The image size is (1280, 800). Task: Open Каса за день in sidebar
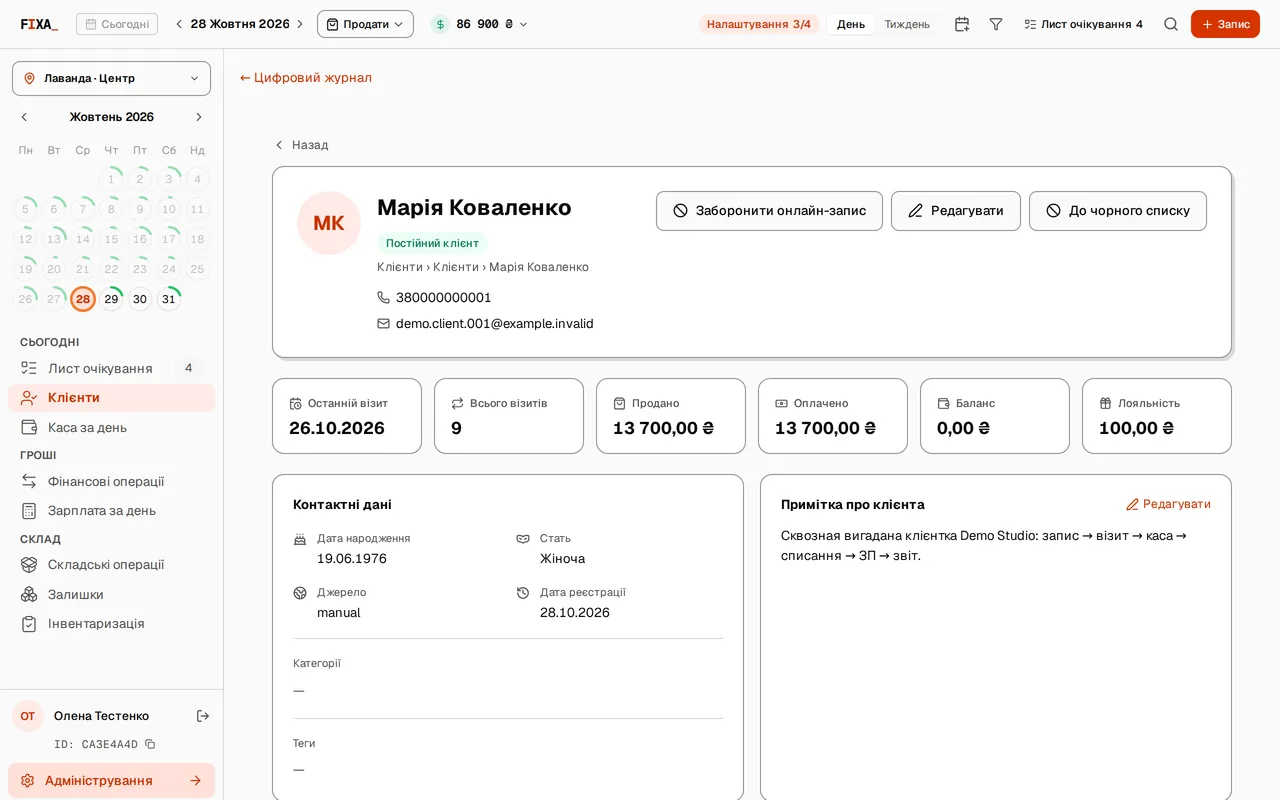pos(111,427)
